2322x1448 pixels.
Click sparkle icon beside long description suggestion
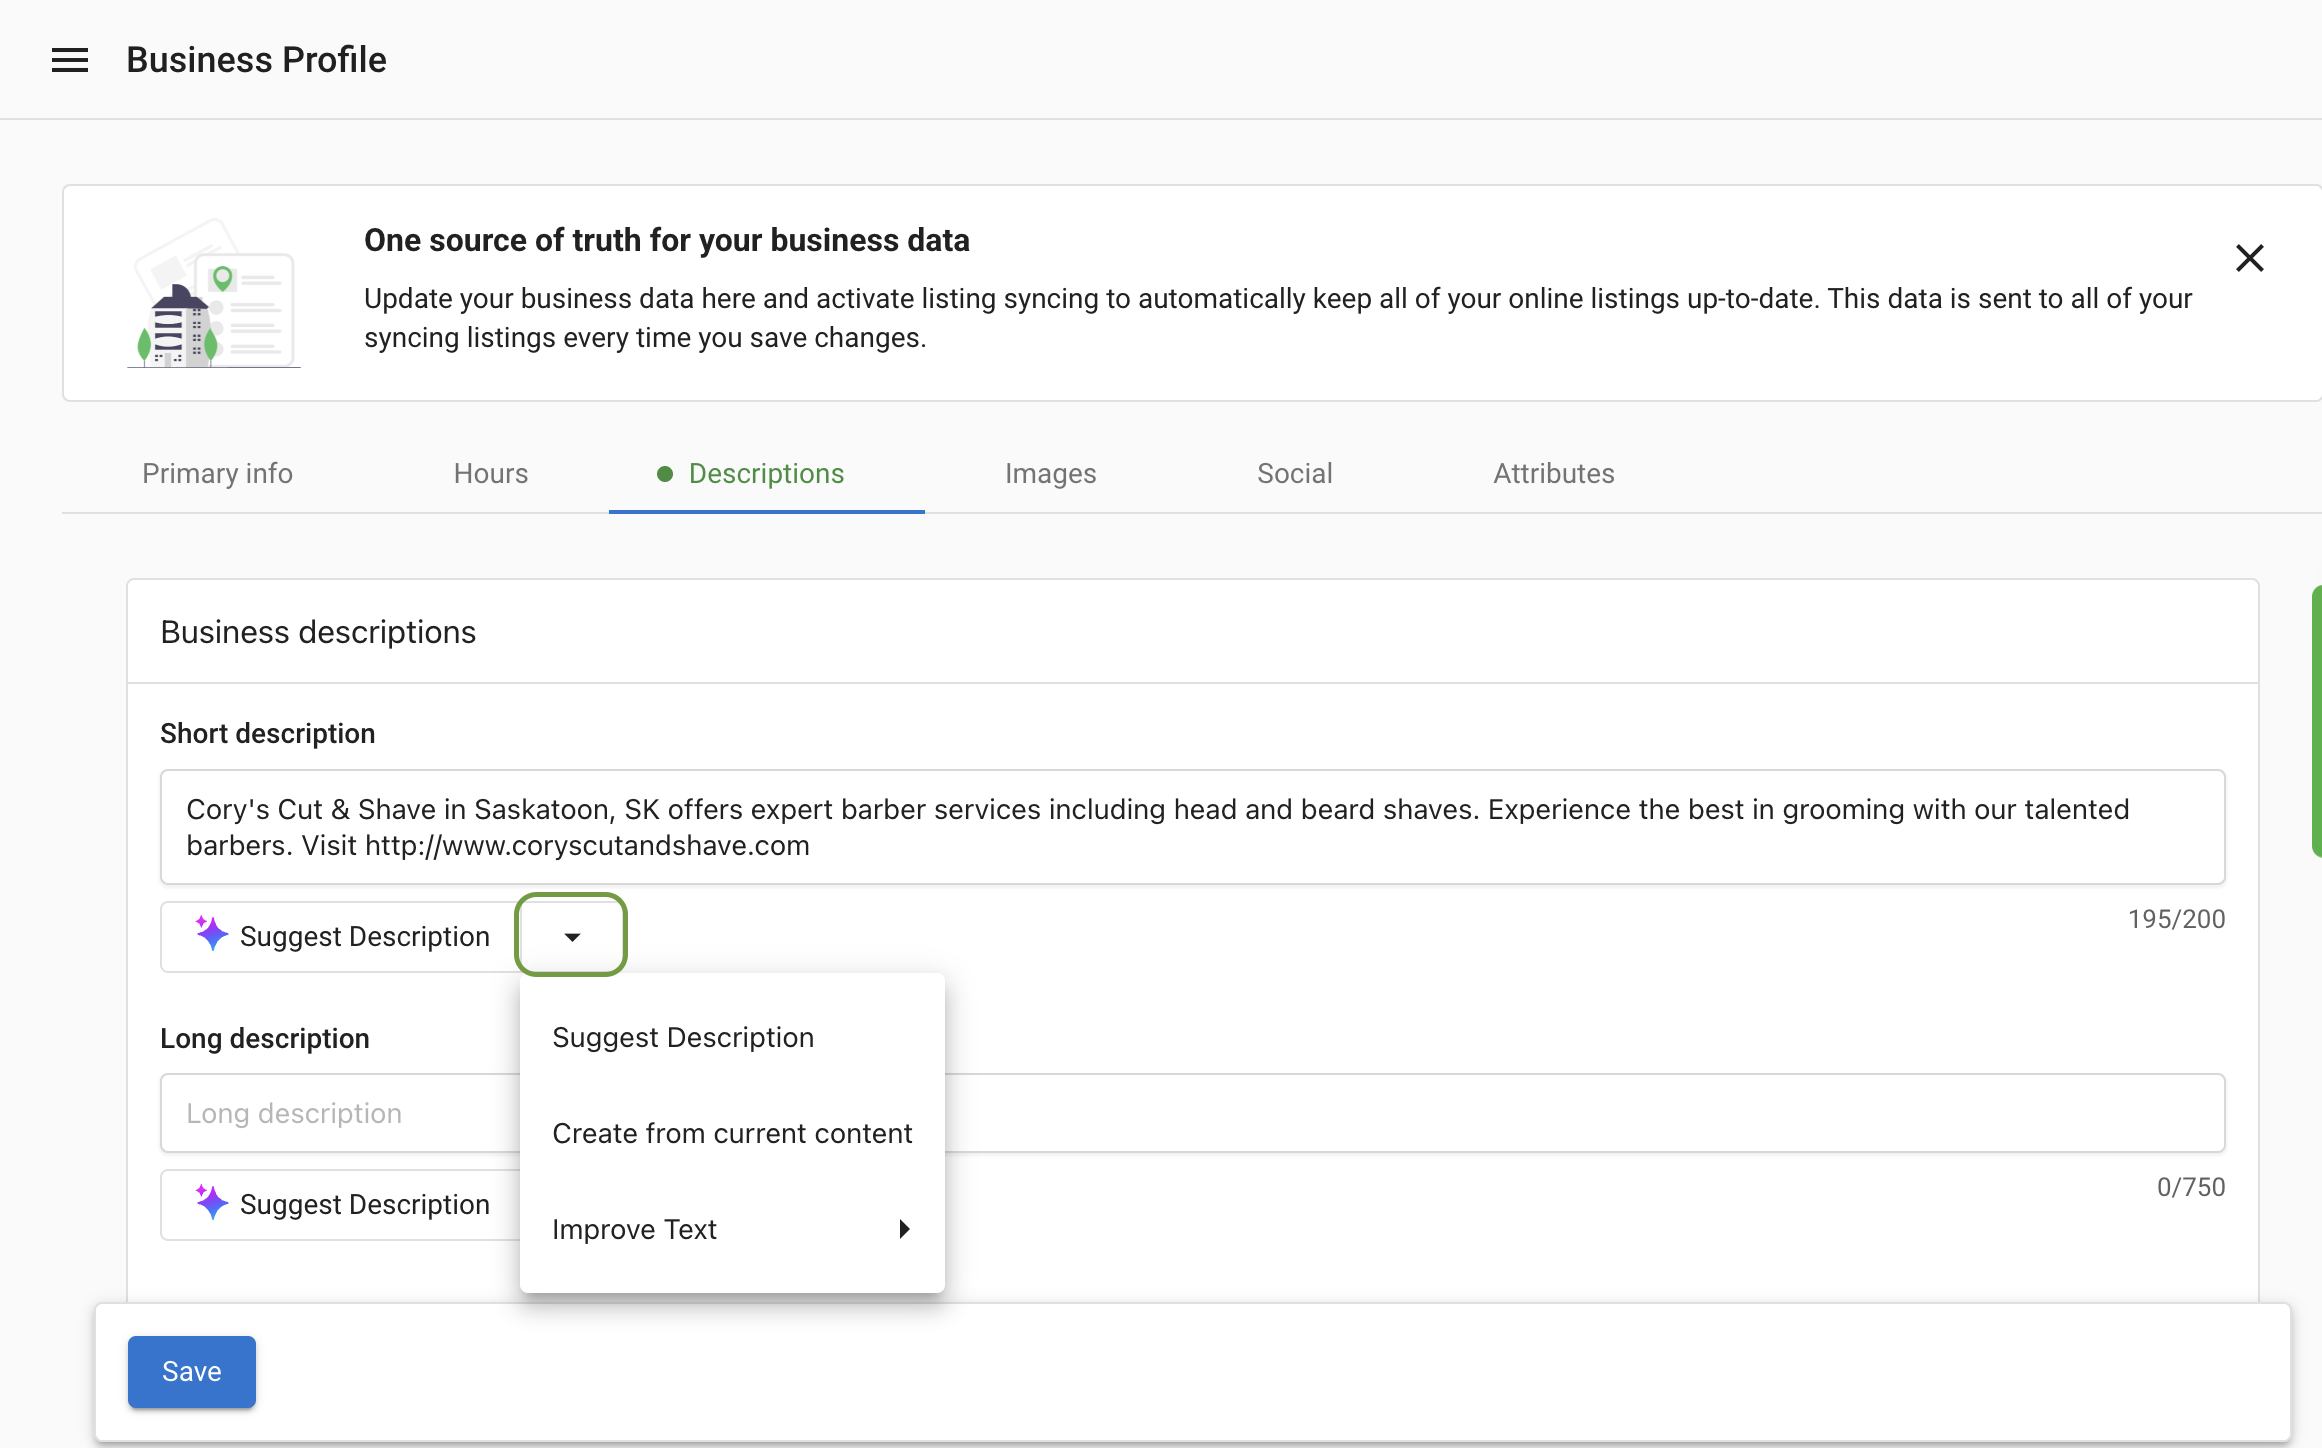(211, 1202)
